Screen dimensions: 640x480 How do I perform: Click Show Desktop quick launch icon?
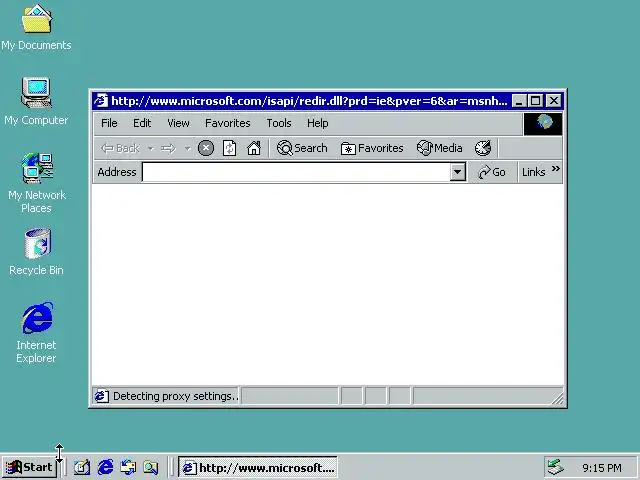(x=82, y=467)
